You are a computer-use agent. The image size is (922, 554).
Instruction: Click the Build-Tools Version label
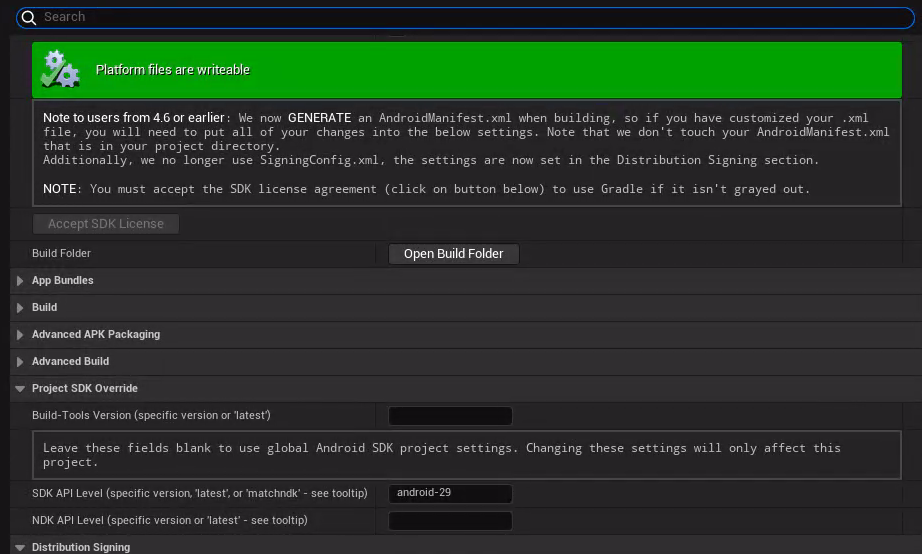(151, 415)
